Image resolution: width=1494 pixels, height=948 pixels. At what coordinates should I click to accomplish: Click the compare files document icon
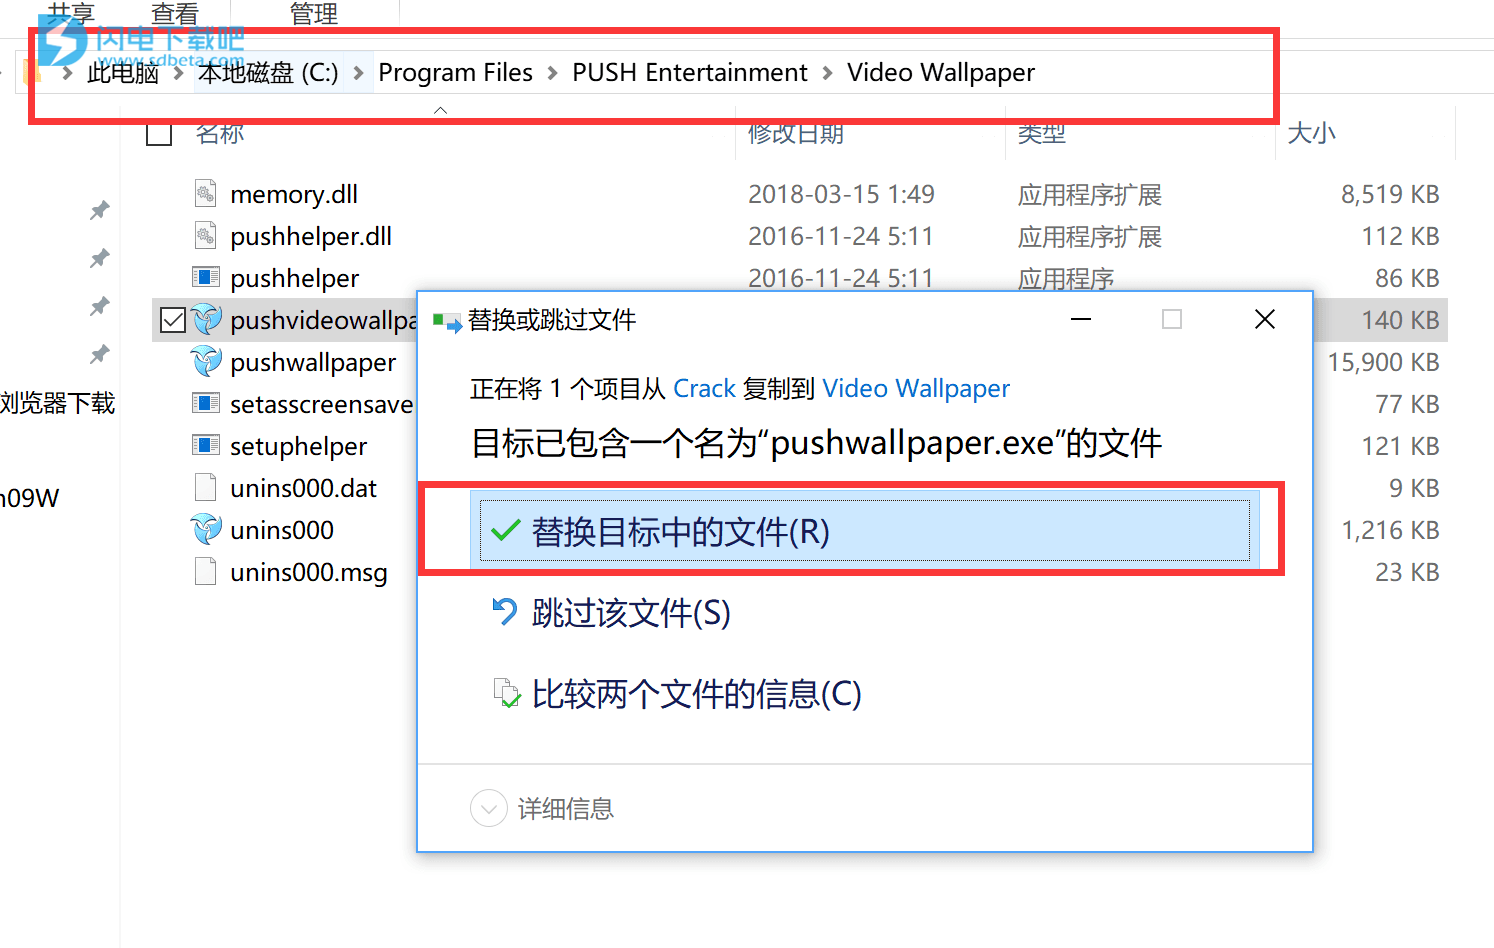507,693
